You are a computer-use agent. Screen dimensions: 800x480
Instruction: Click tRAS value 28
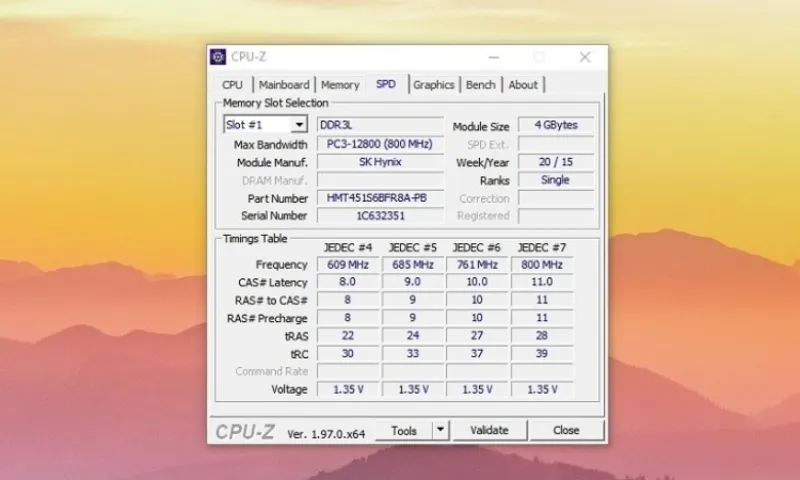click(542, 335)
